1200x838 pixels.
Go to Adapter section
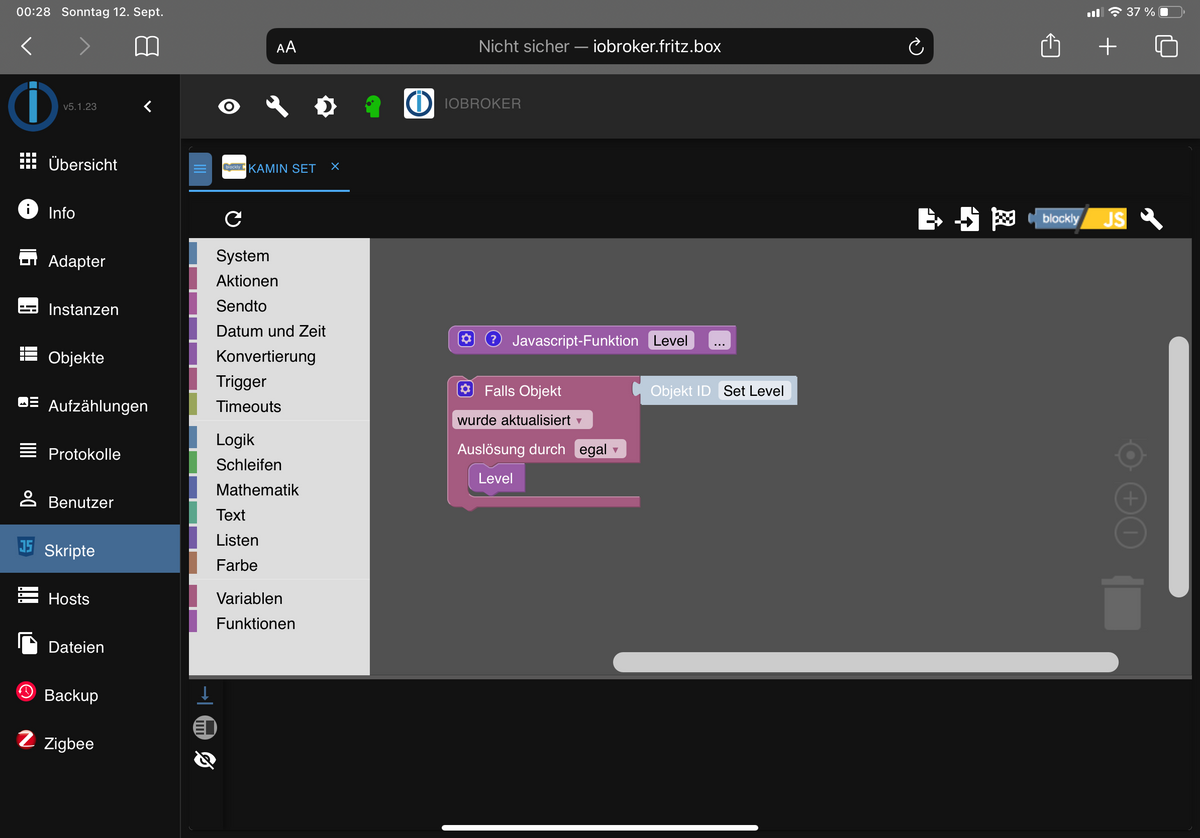[90, 260]
